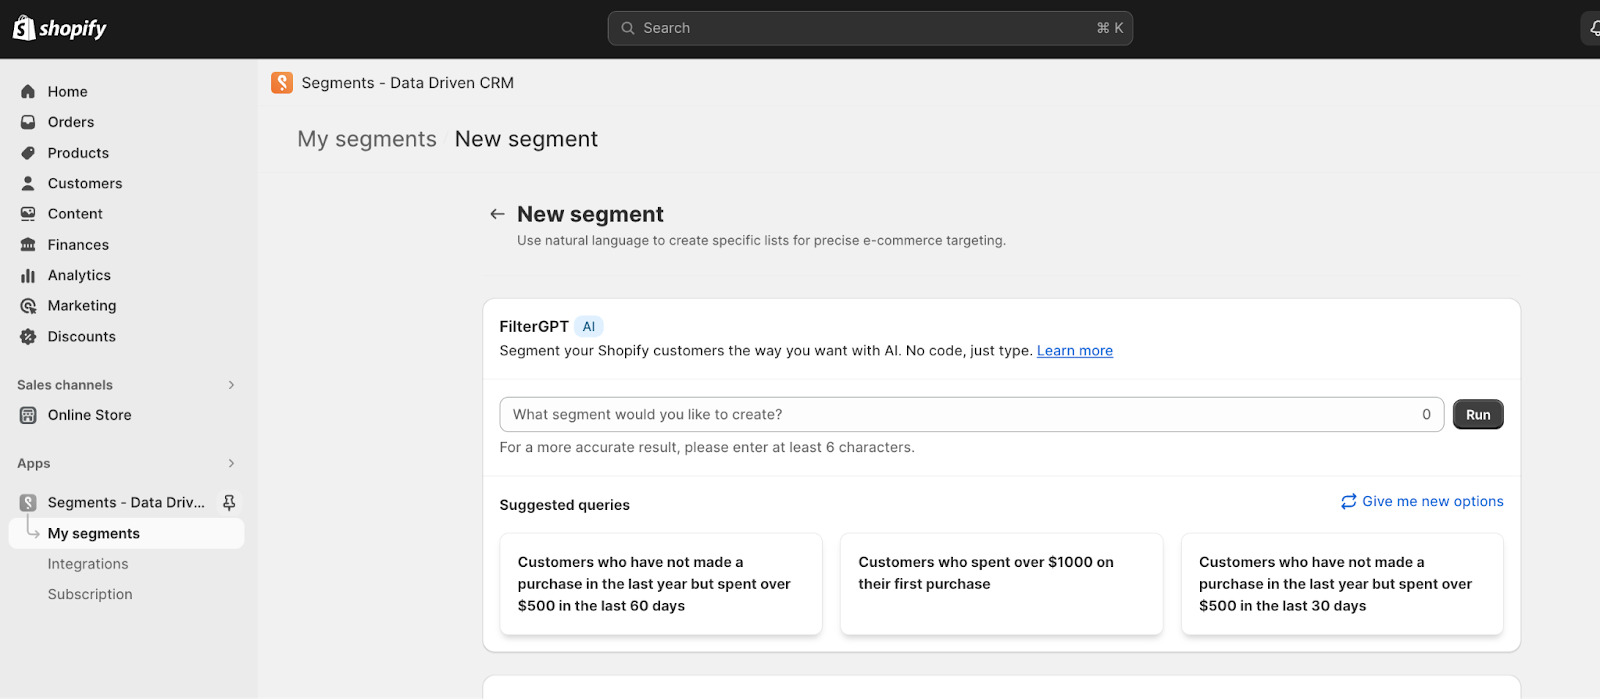The height and width of the screenshot is (699, 1600).
Task: Open Orders via its inbox icon
Action: point(28,122)
